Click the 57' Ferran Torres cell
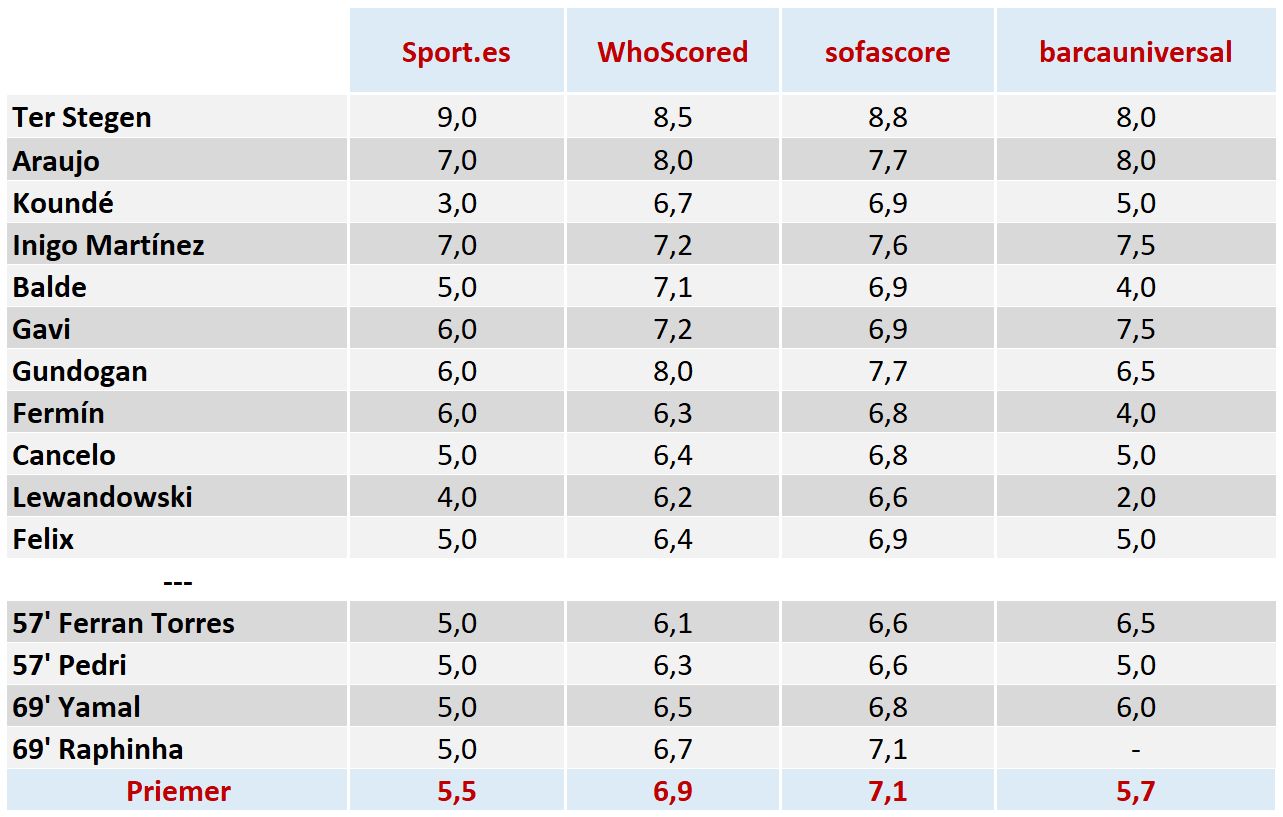The width and height of the screenshot is (1283, 817). (x=123, y=623)
